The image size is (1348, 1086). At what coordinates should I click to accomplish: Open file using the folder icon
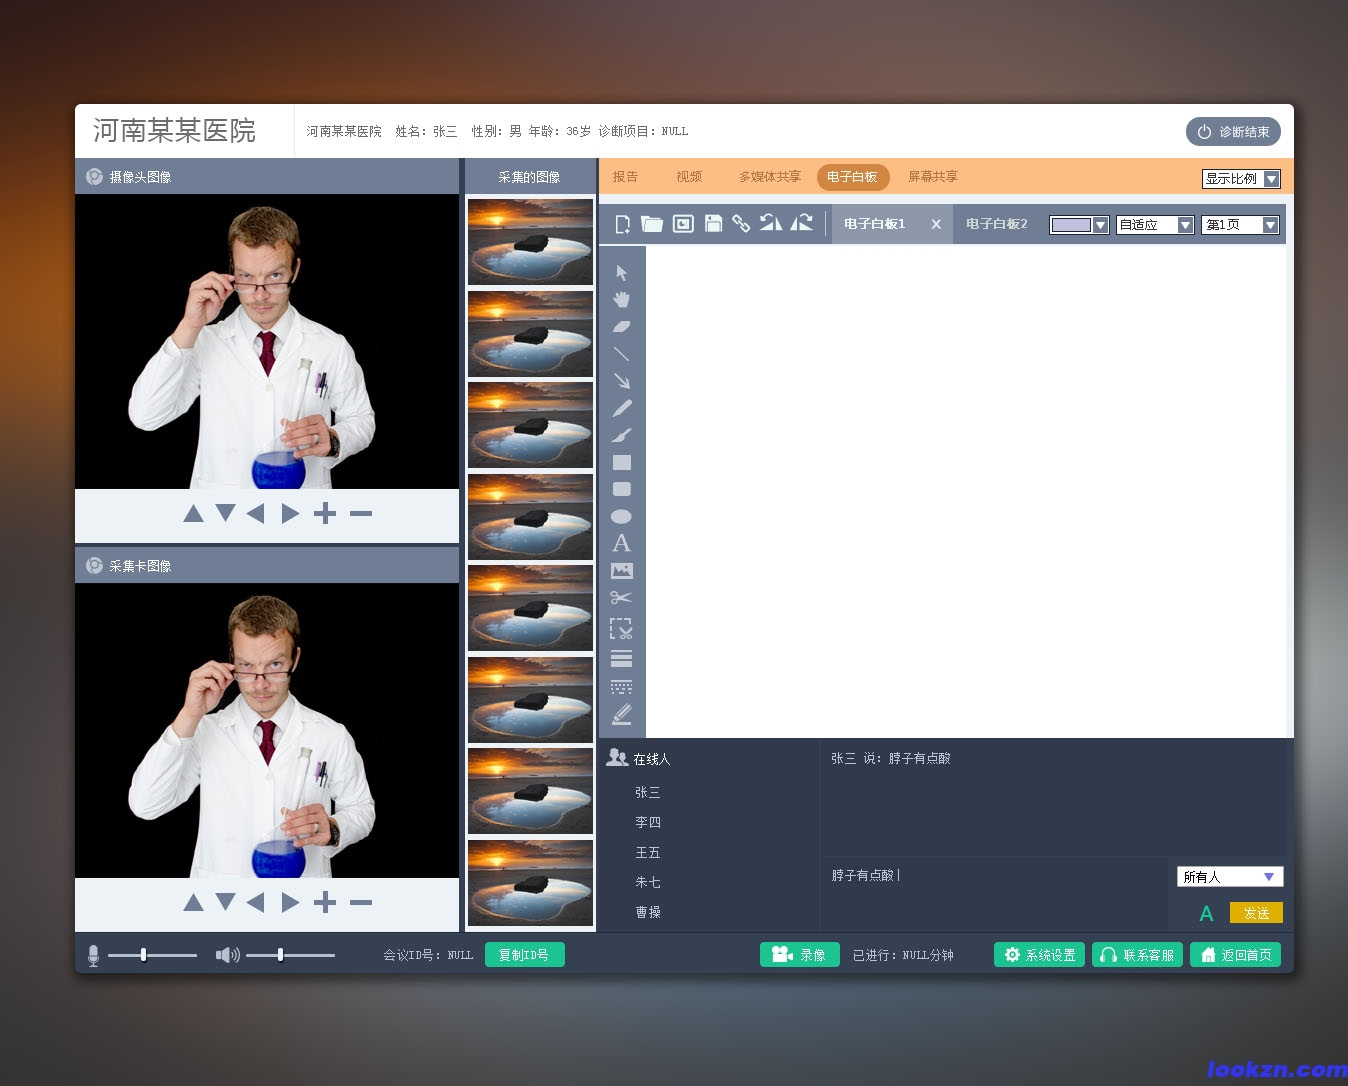tap(652, 224)
